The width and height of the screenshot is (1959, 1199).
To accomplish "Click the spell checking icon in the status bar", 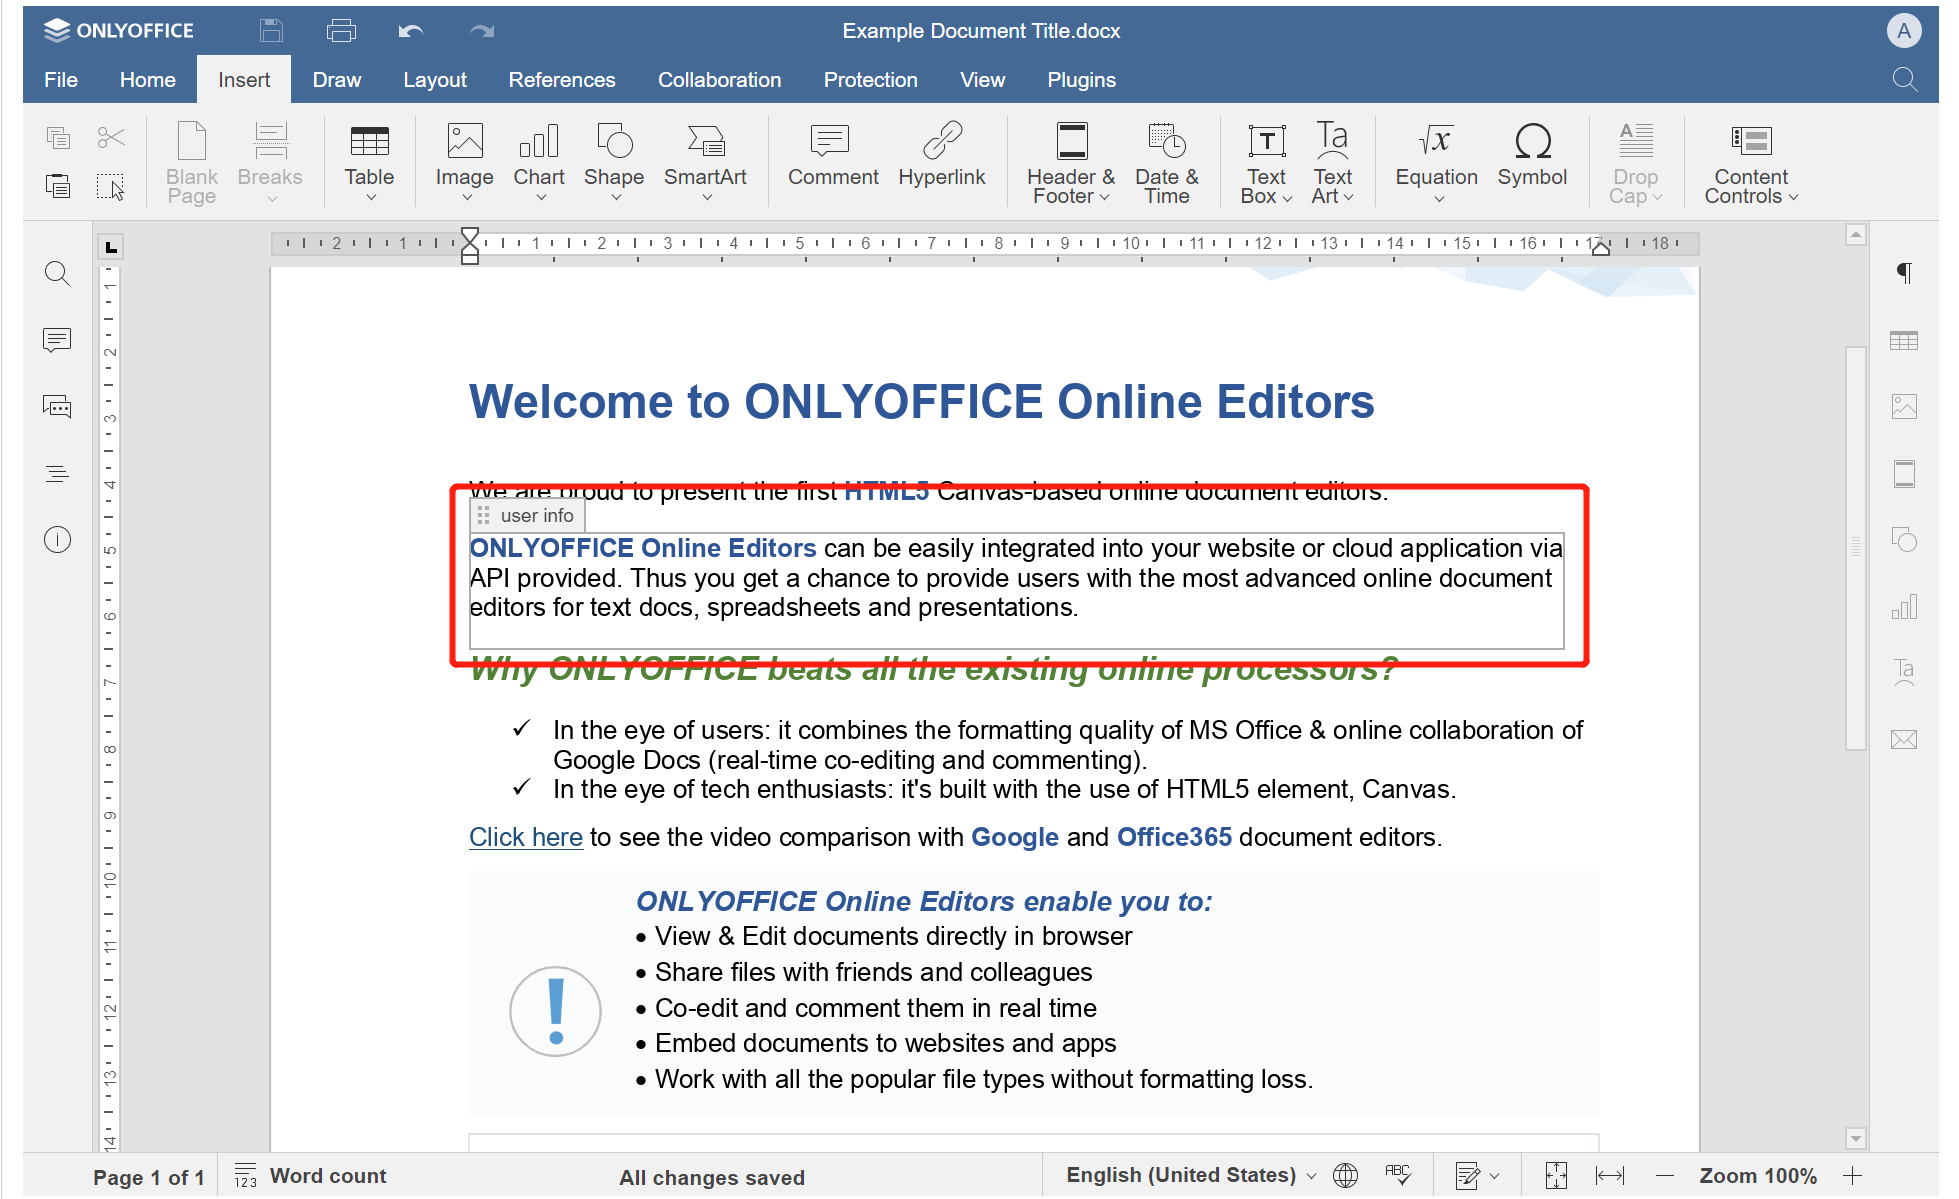I will point(1398,1175).
